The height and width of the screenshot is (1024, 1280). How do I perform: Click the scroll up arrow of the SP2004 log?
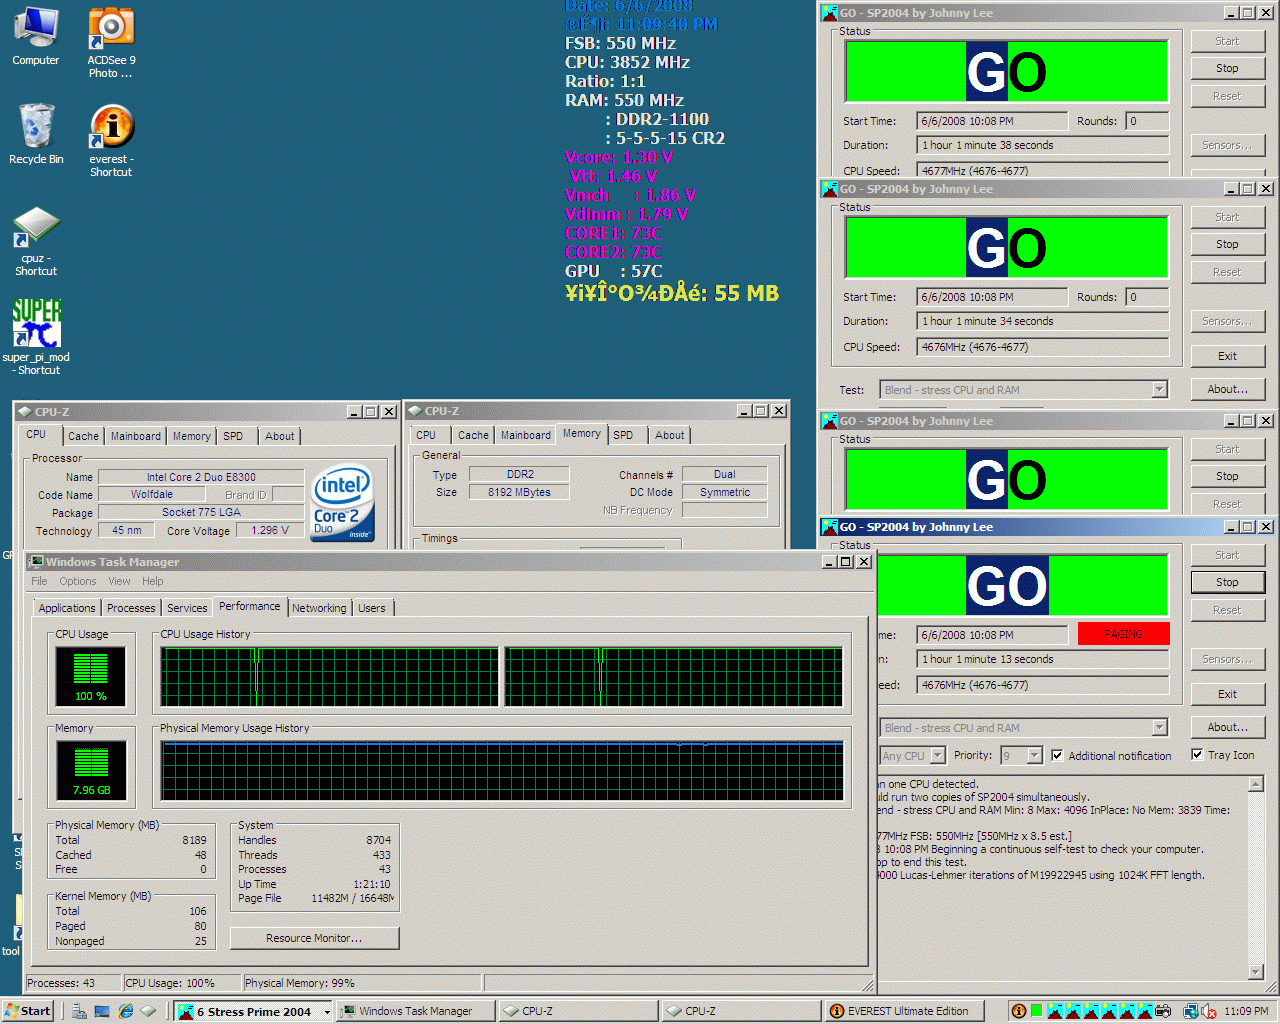click(1256, 784)
